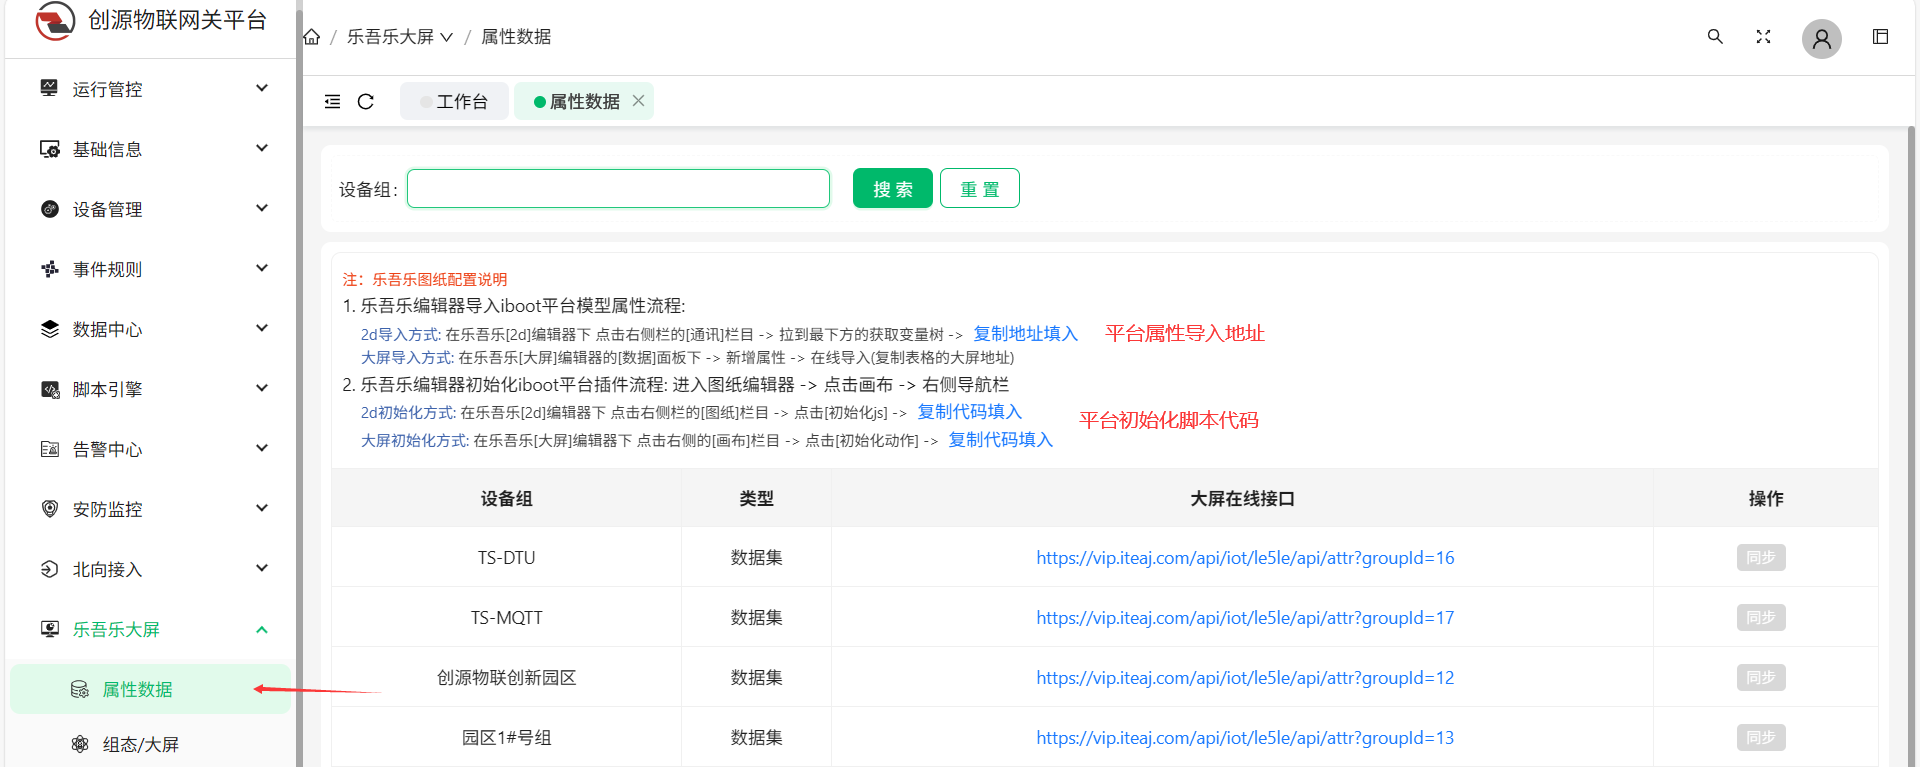
Task: Collapse the sidebar menu icon
Action: (x=333, y=102)
